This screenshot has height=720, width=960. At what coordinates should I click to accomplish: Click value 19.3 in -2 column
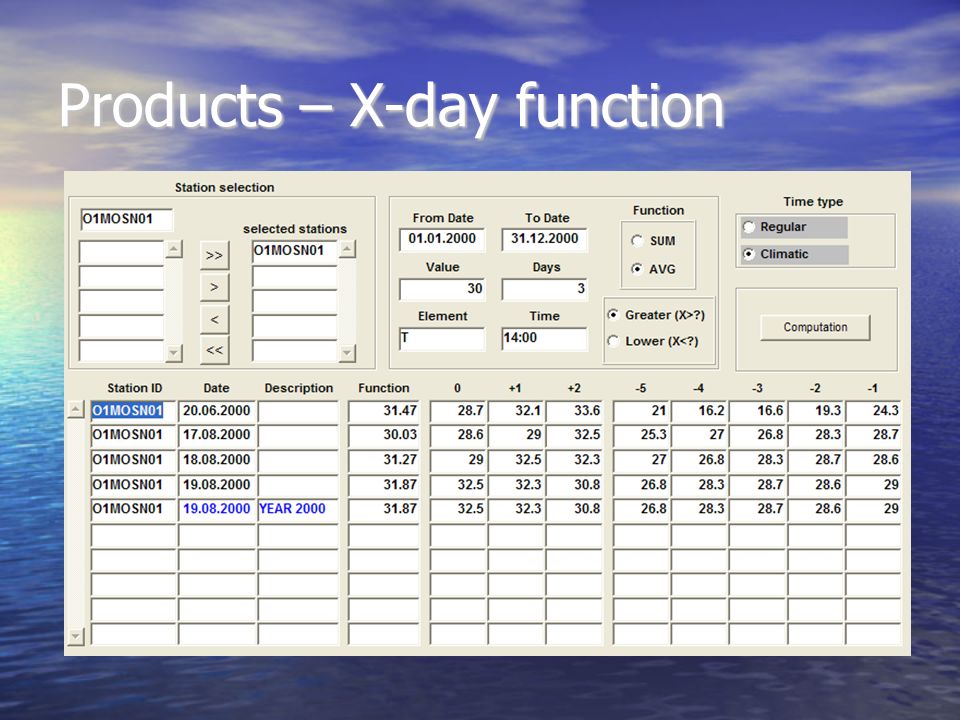816,410
